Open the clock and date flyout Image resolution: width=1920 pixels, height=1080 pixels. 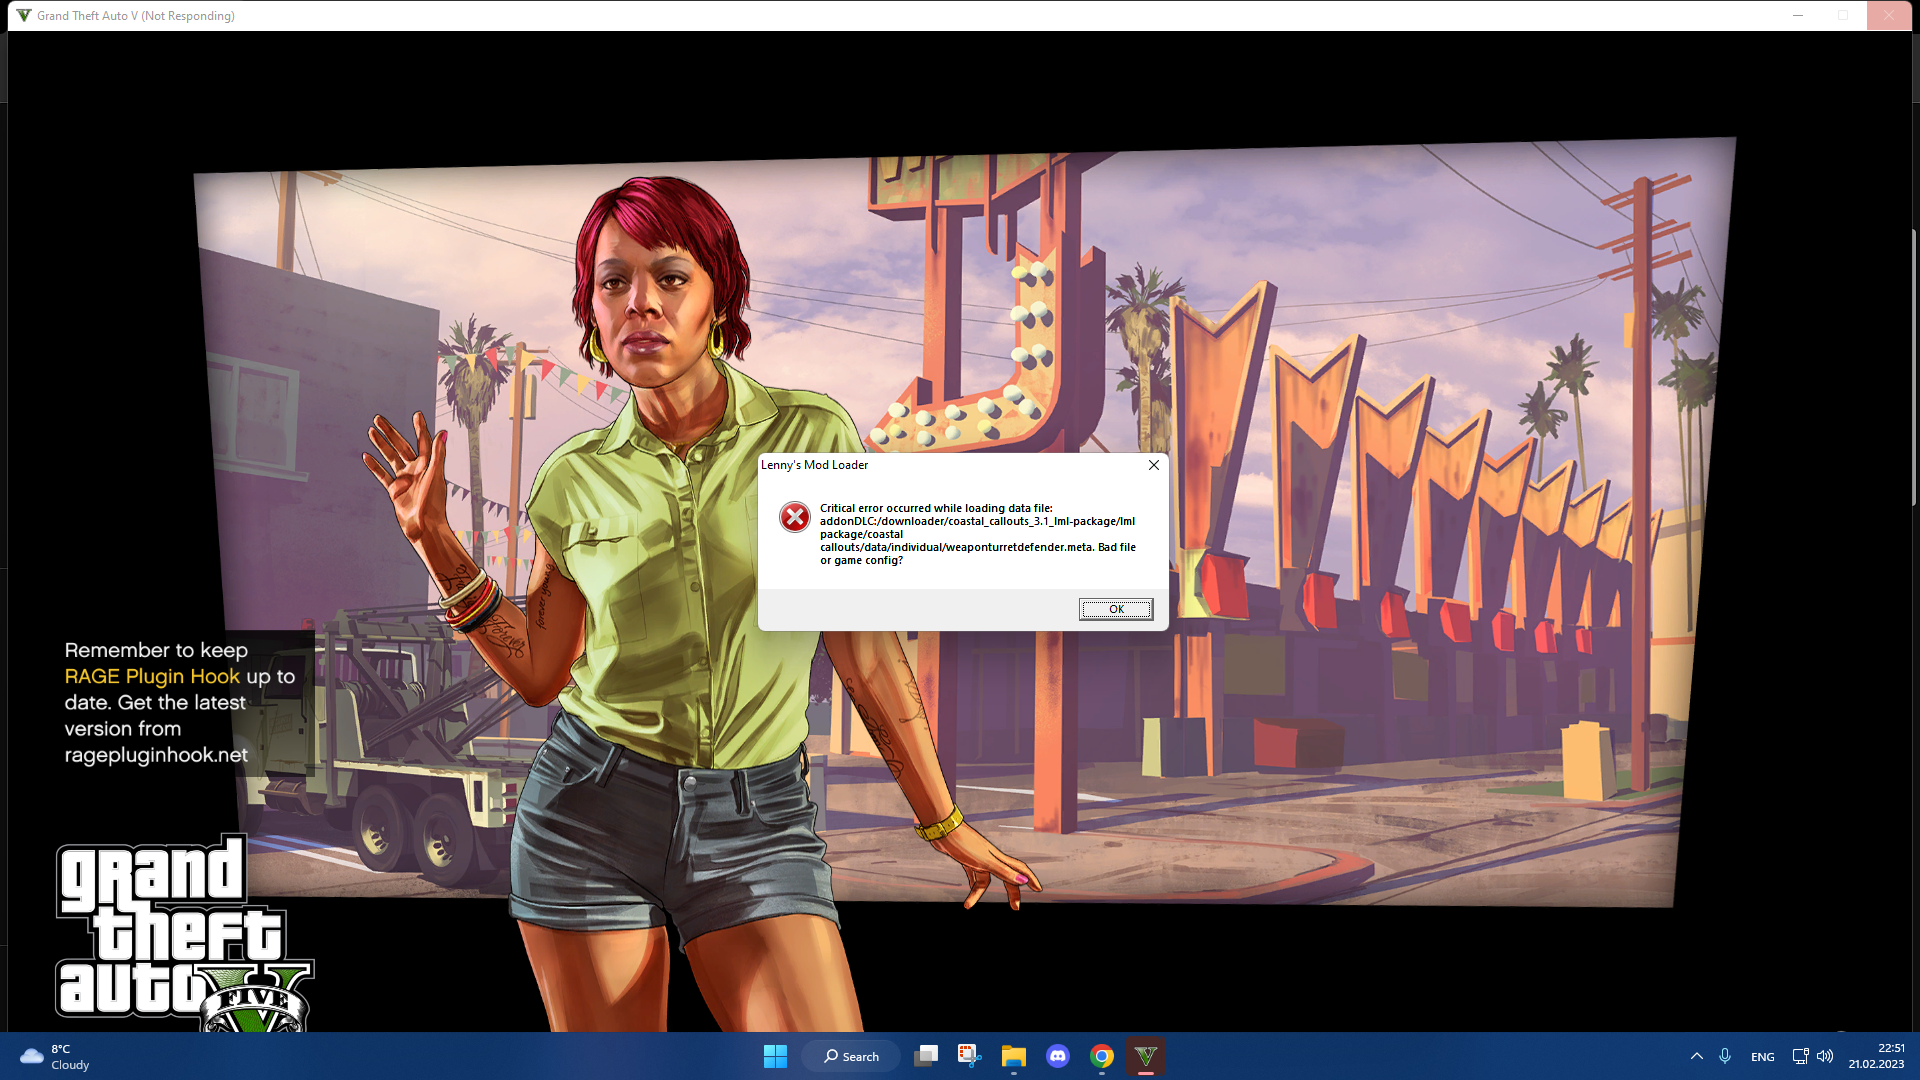coord(1876,1056)
